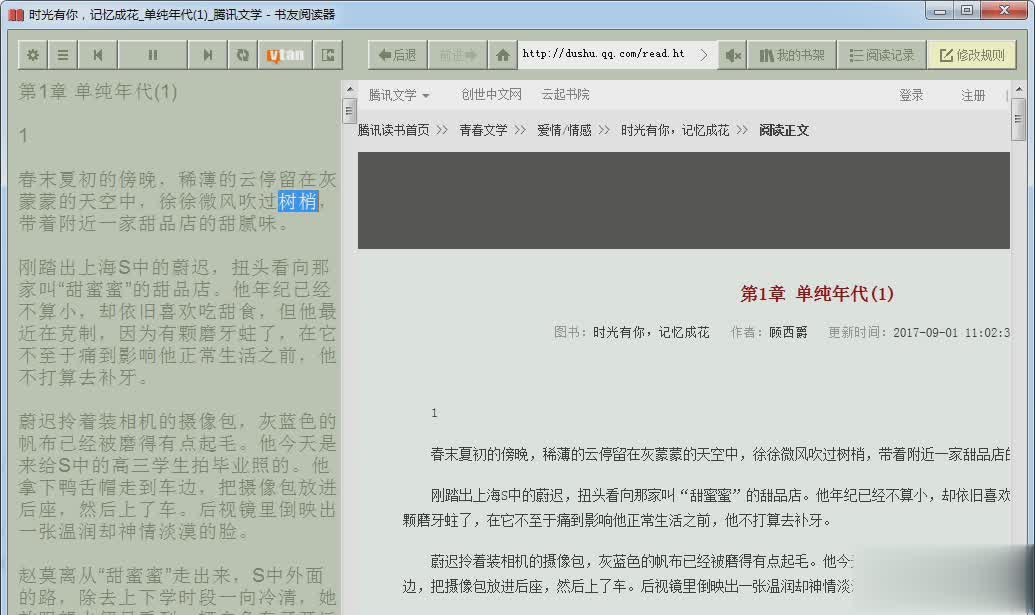The height and width of the screenshot is (615, 1035).
Task: Open 我的书架 bookshelf
Action: [791, 55]
